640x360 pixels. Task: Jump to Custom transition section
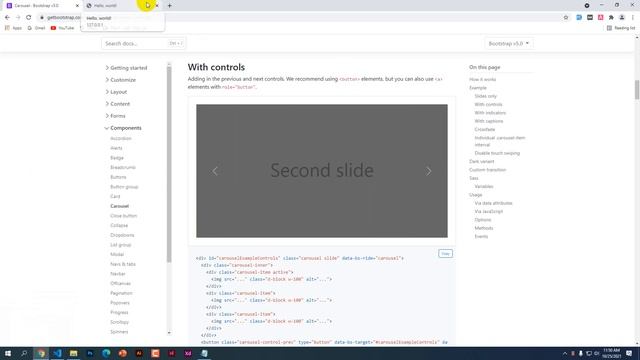[x=487, y=170]
